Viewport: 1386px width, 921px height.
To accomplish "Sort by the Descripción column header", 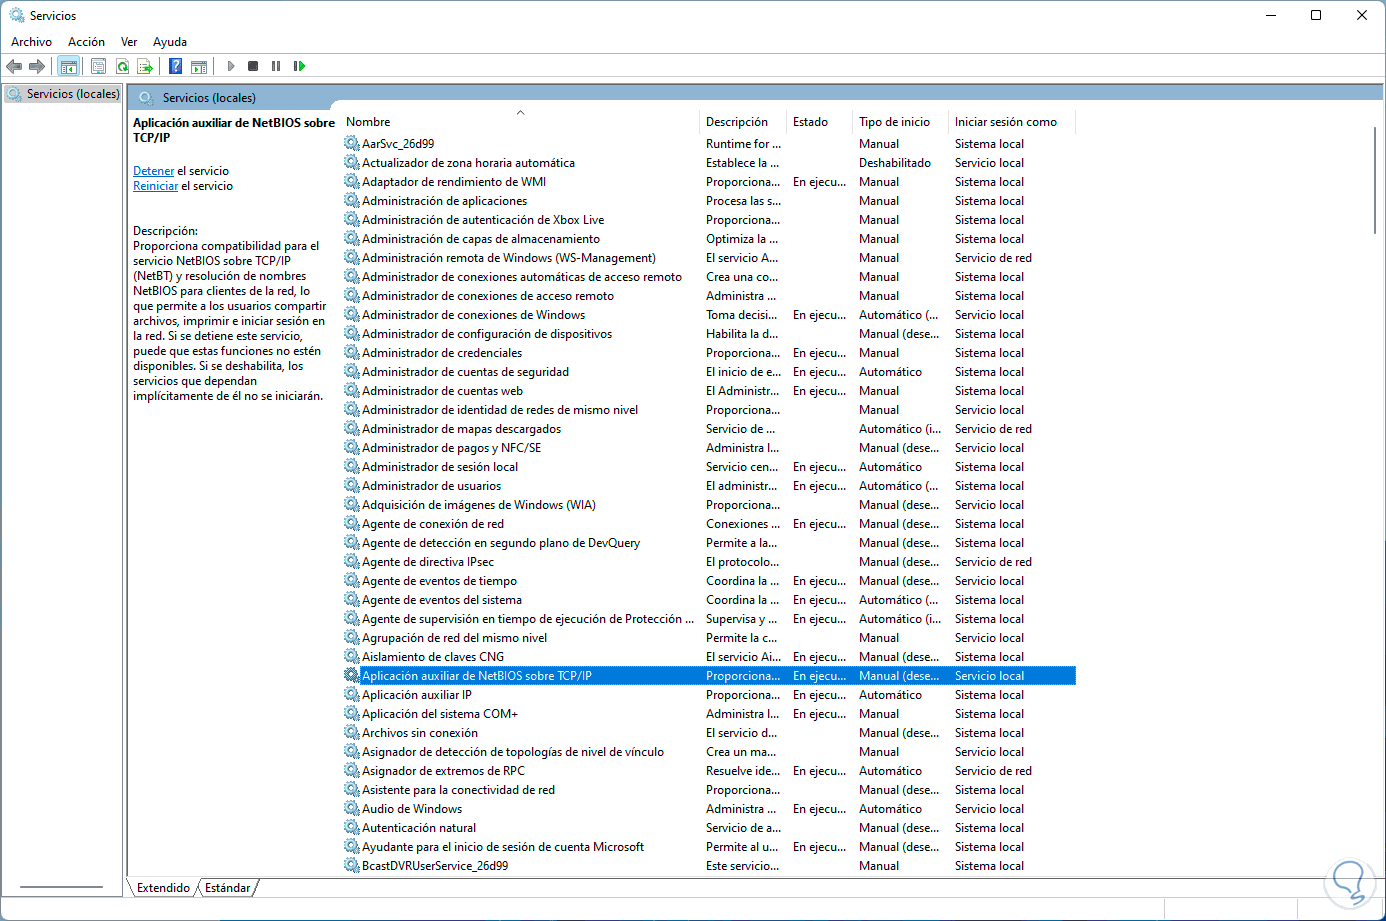I will click(743, 122).
